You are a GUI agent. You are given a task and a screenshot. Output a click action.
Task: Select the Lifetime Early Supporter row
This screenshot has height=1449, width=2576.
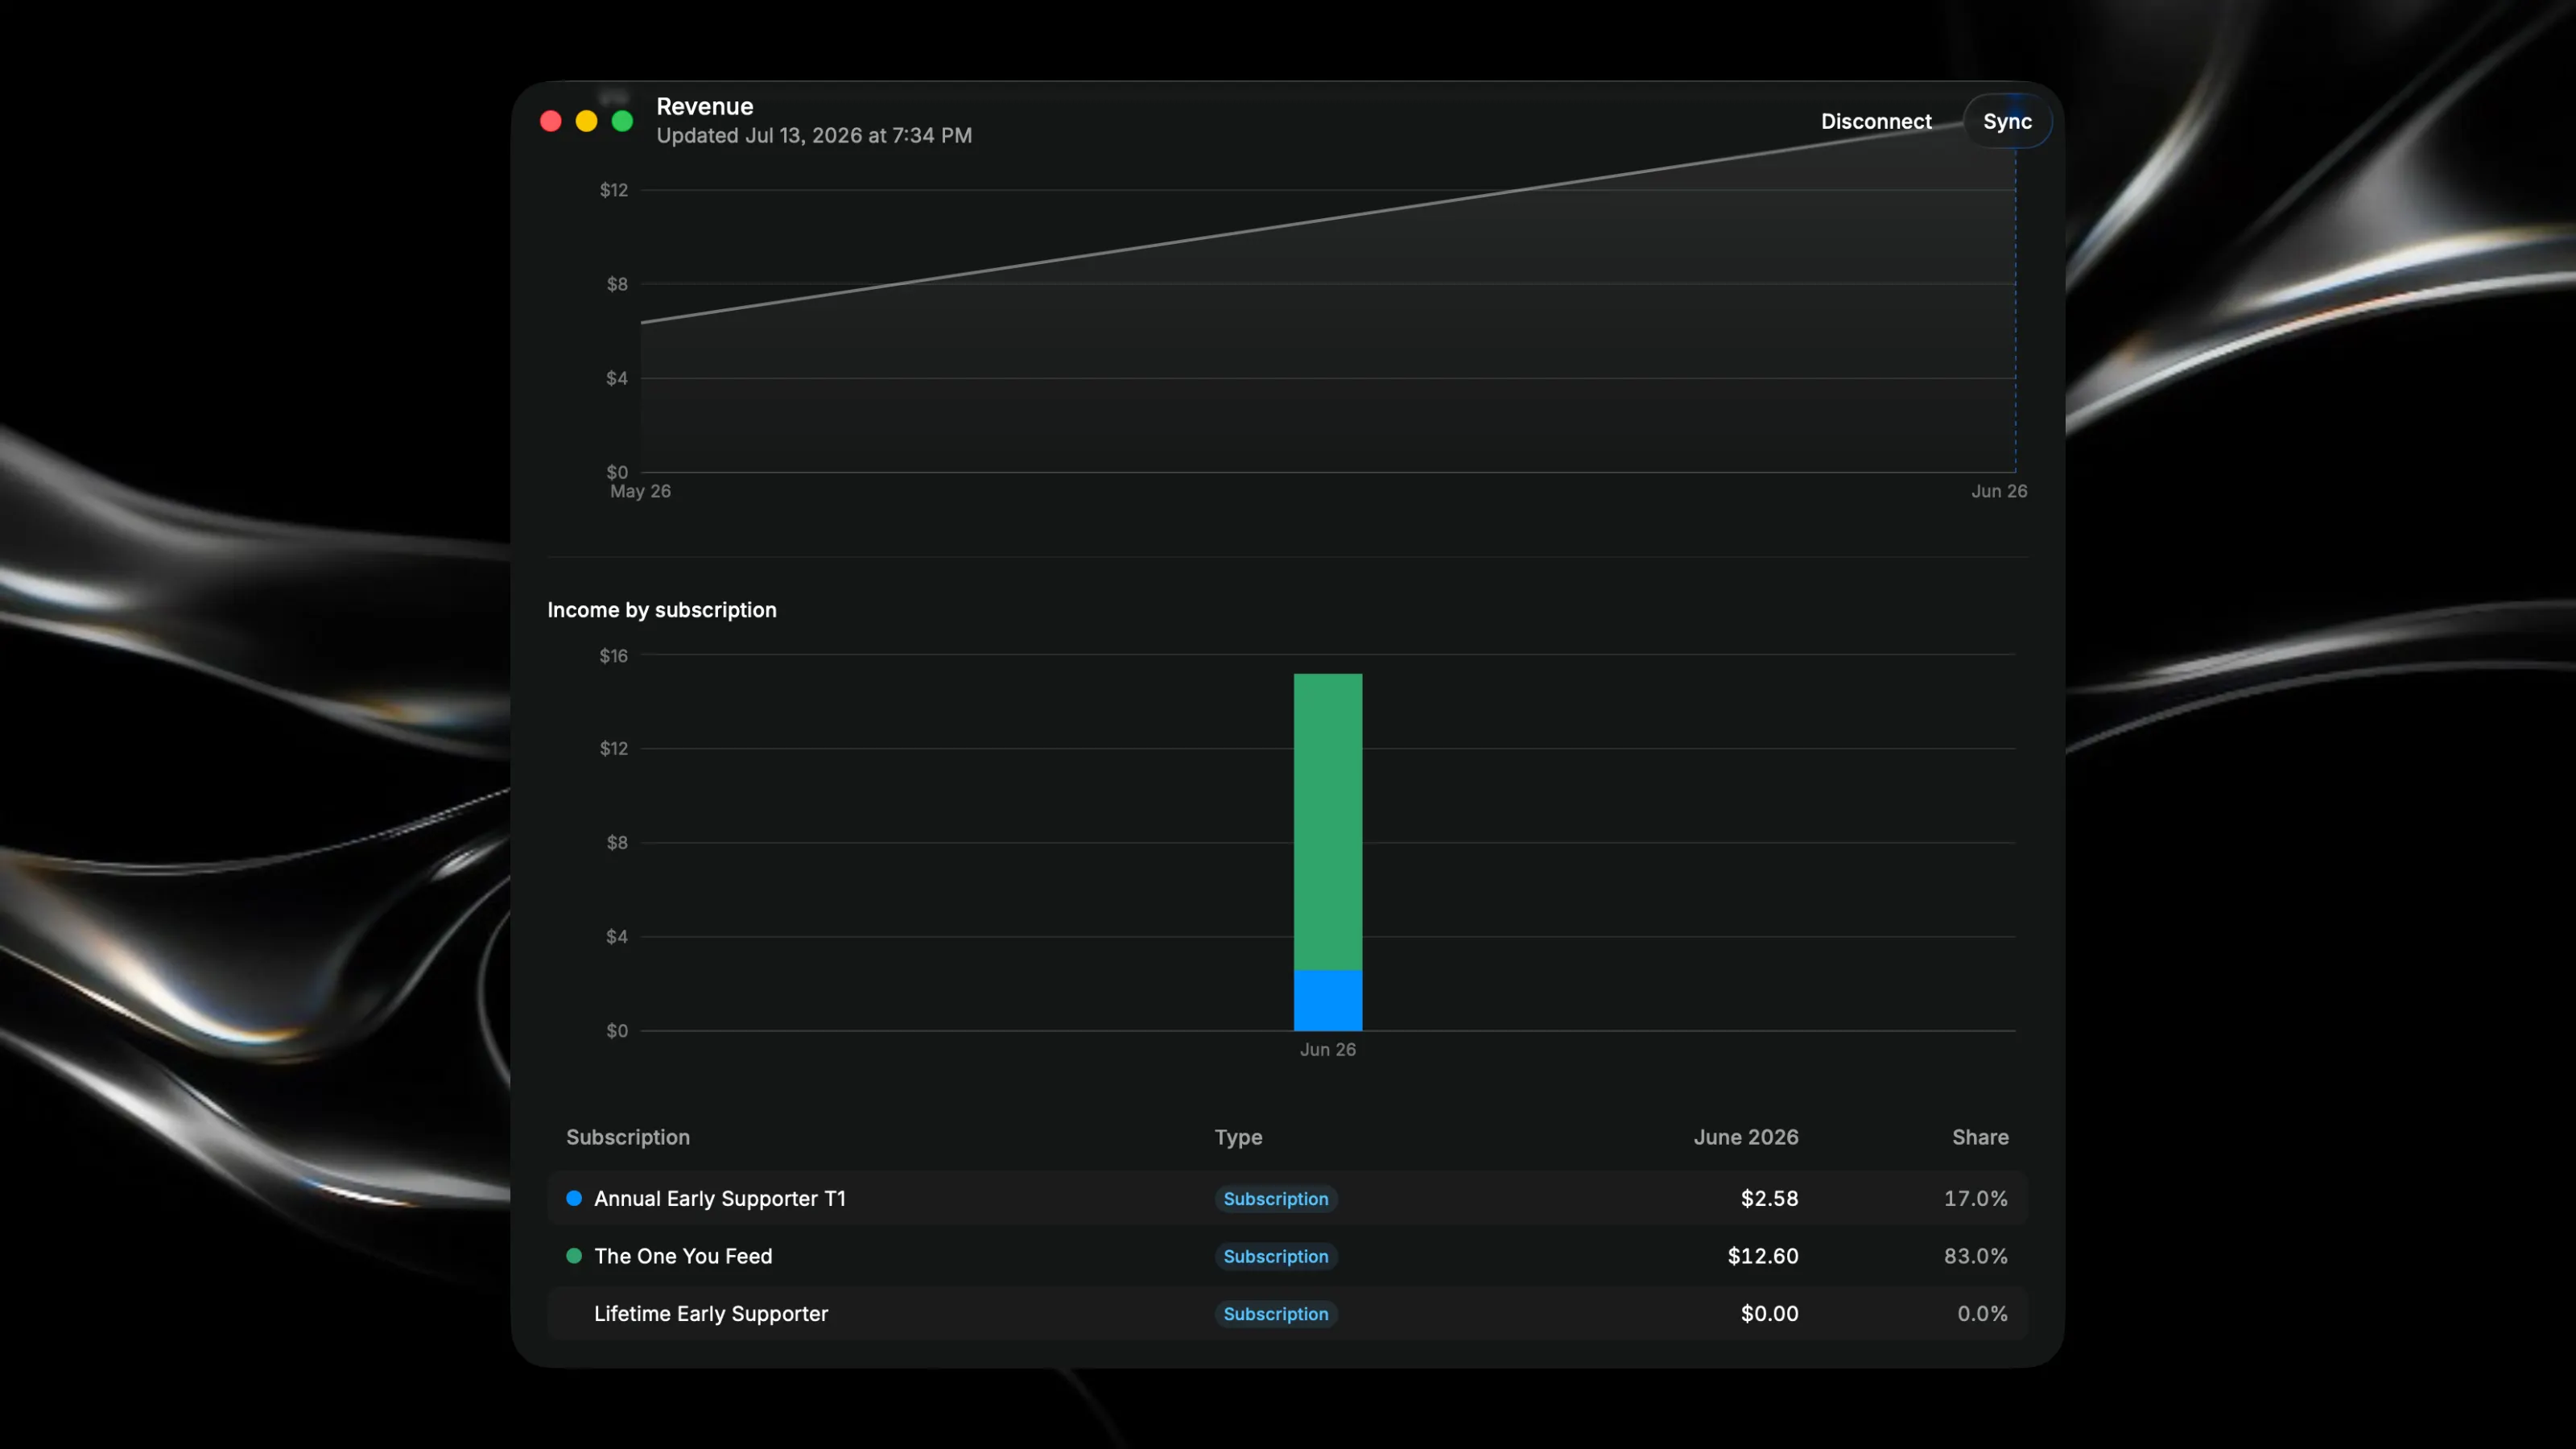pos(1287,1313)
